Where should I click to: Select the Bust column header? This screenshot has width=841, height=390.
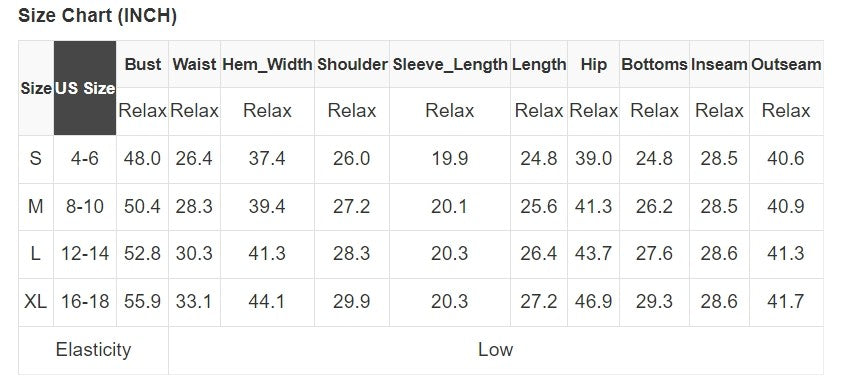pos(143,64)
